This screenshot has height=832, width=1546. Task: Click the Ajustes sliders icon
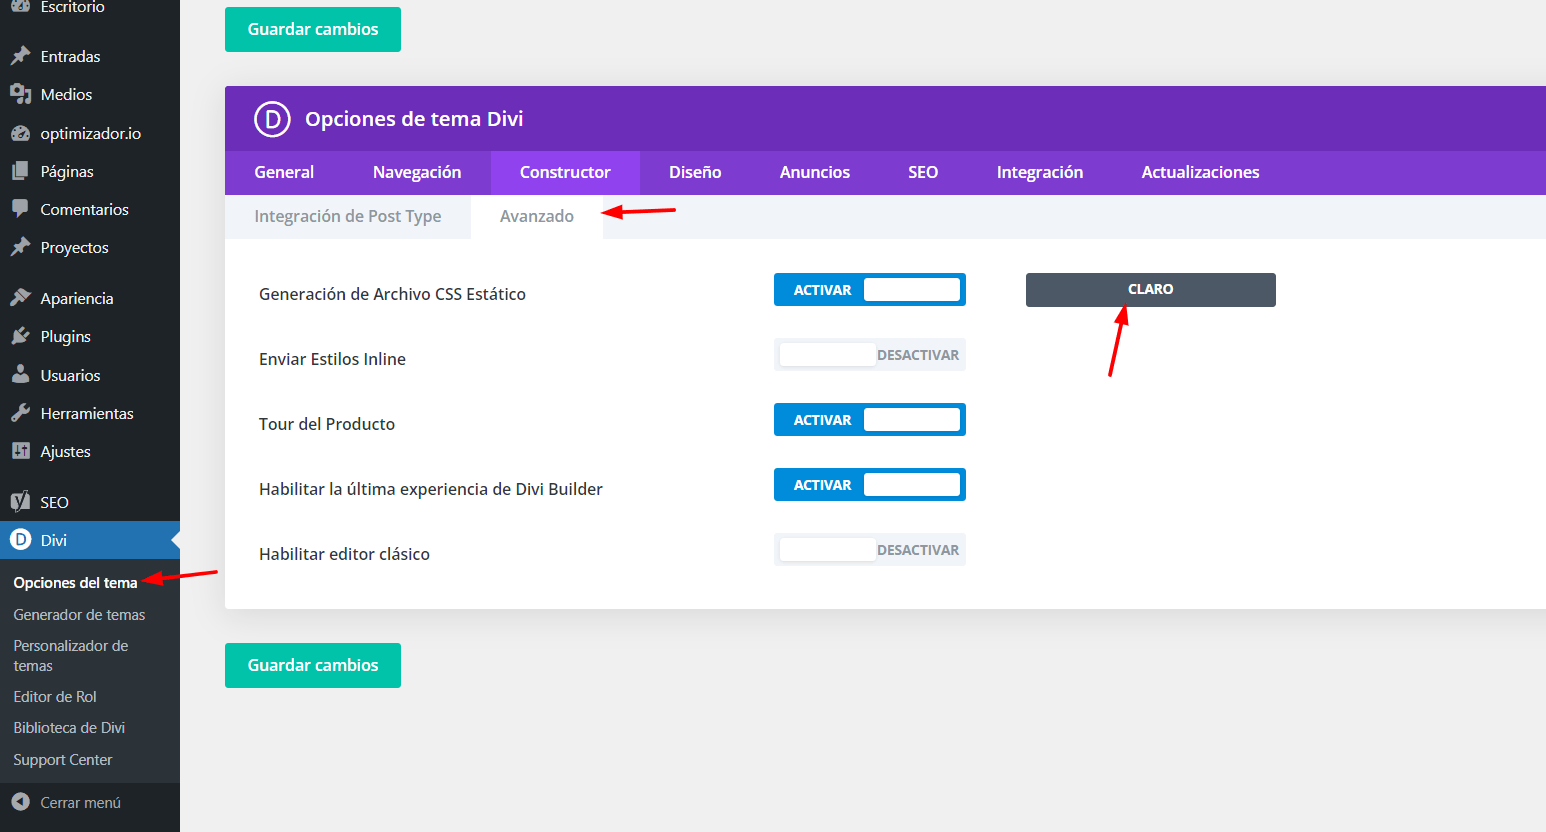pos(20,451)
